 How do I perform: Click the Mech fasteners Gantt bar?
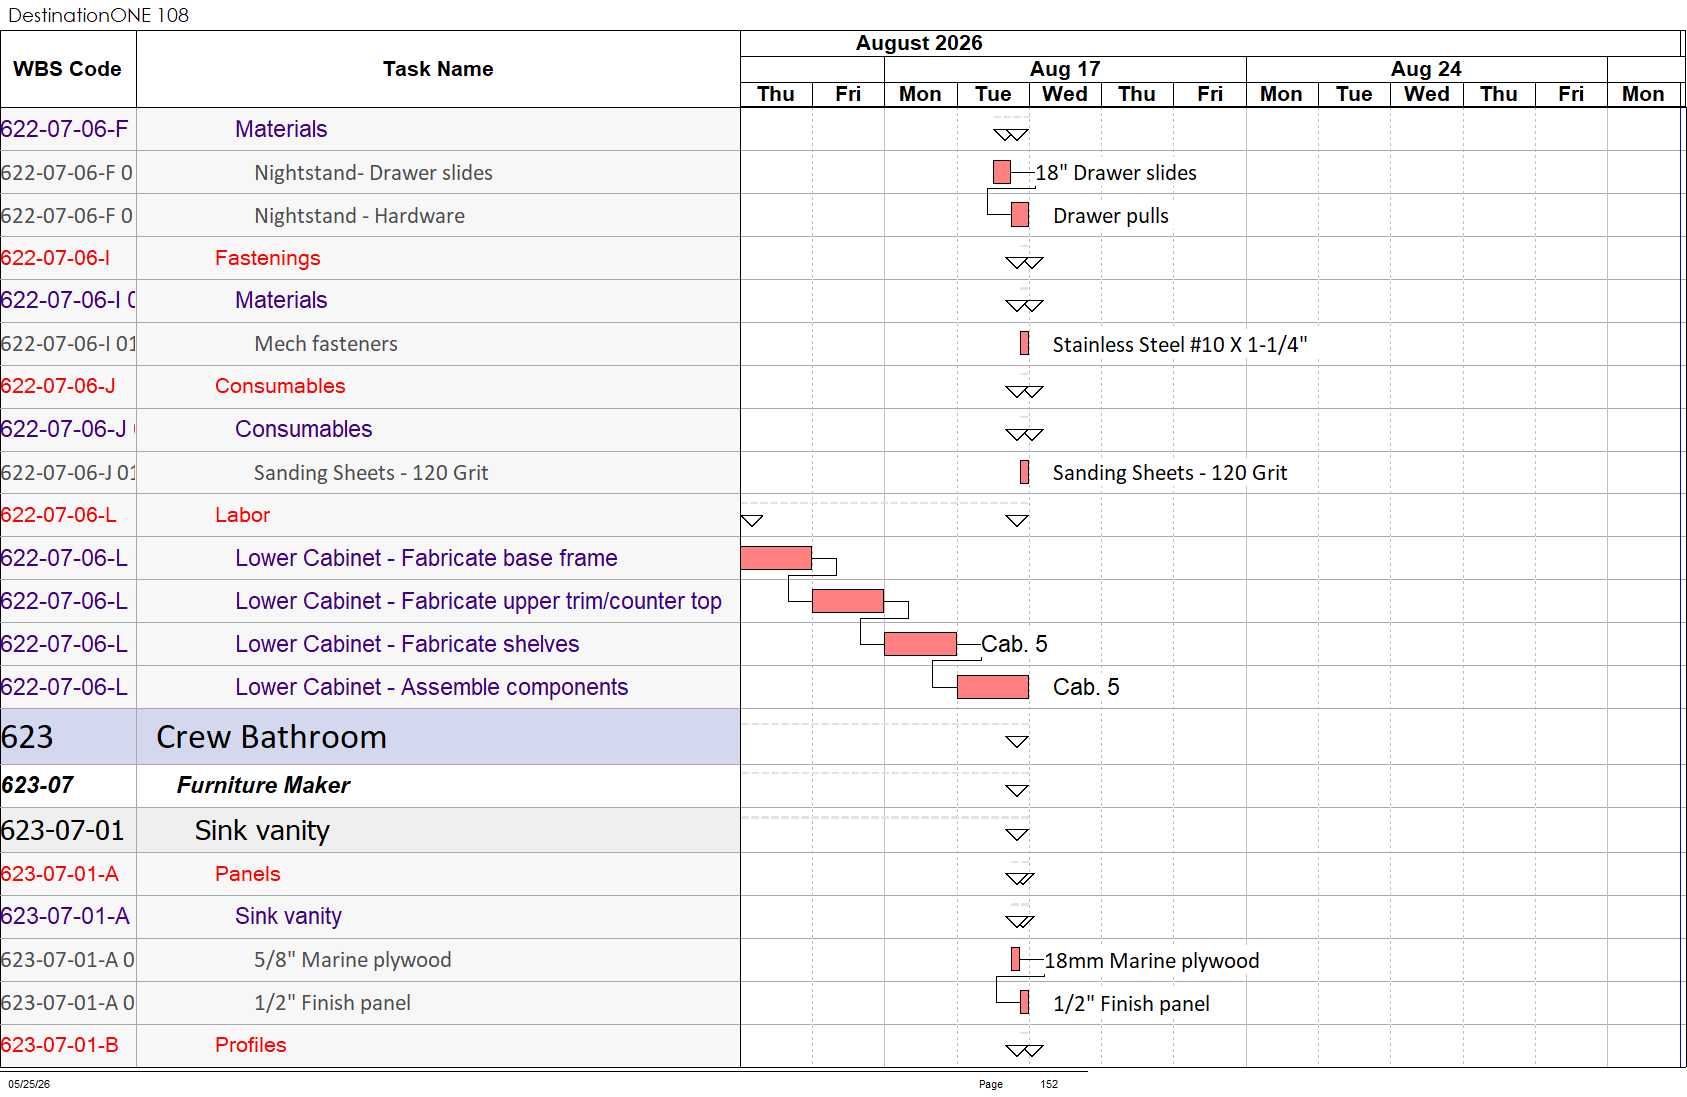pyautogui.click(x=1024, y=343)
